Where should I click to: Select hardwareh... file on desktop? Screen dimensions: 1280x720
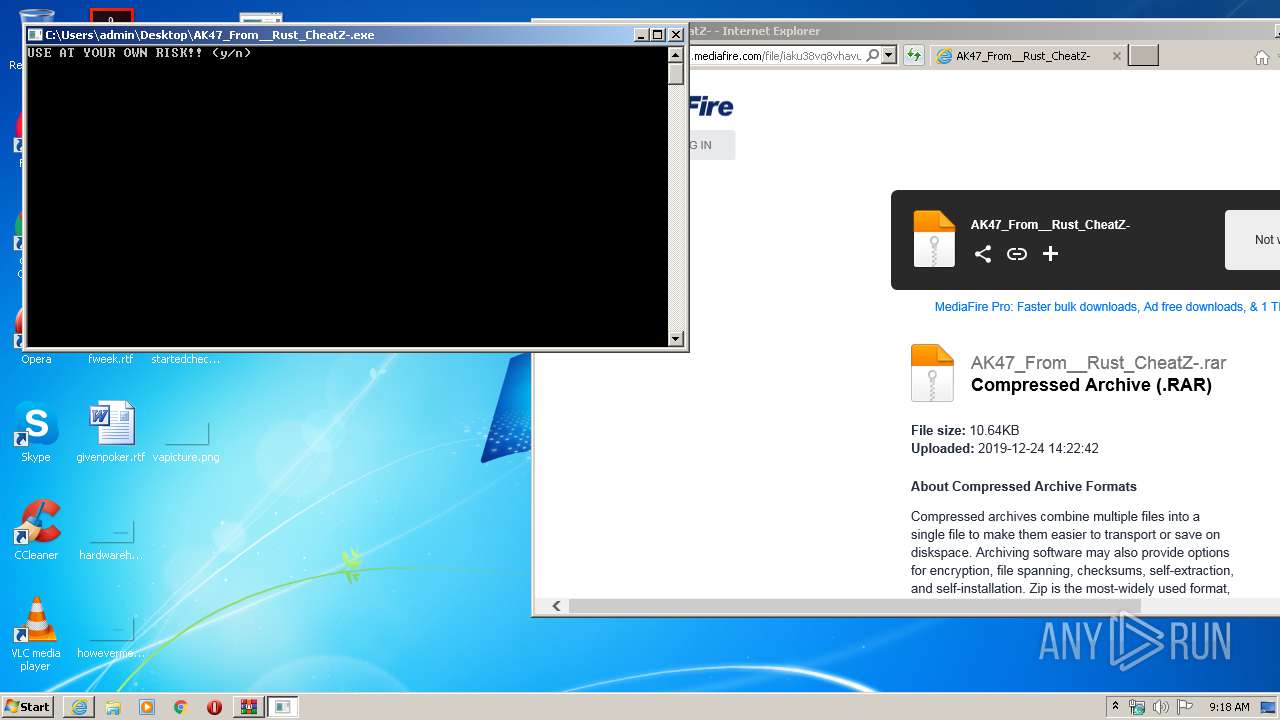click(x=110, y=538)
